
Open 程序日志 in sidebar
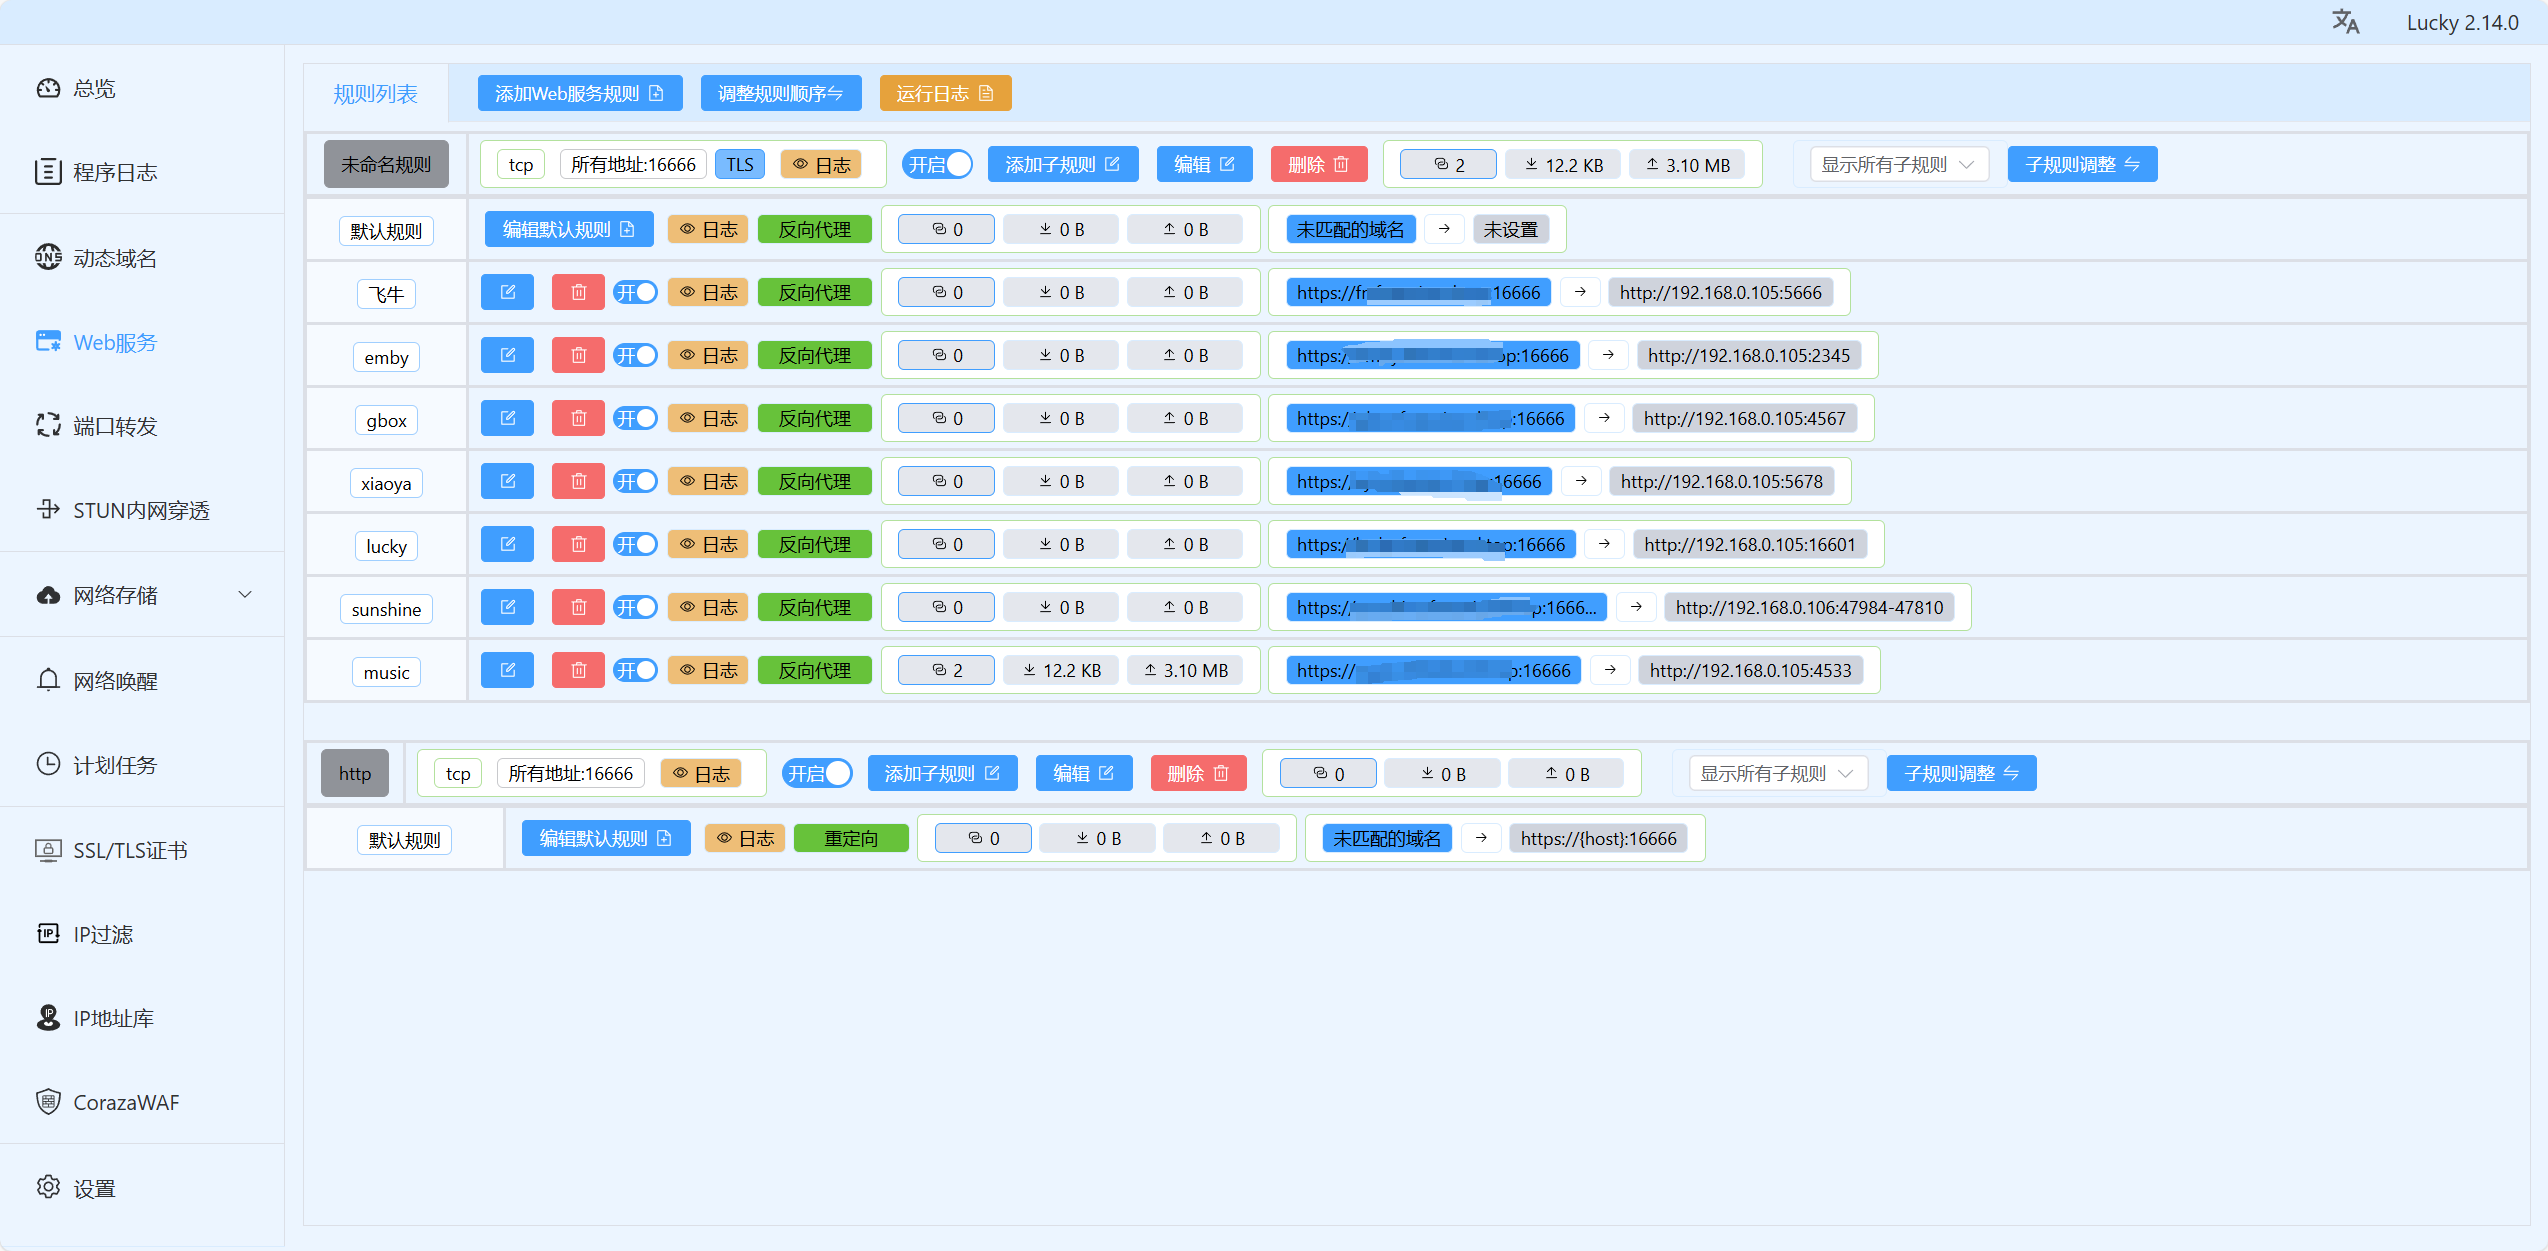(x=141, y=172)
